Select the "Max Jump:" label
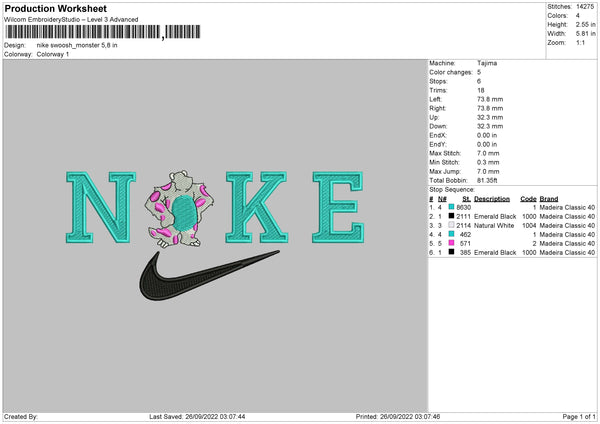600x424 pixels. point(445,171)
